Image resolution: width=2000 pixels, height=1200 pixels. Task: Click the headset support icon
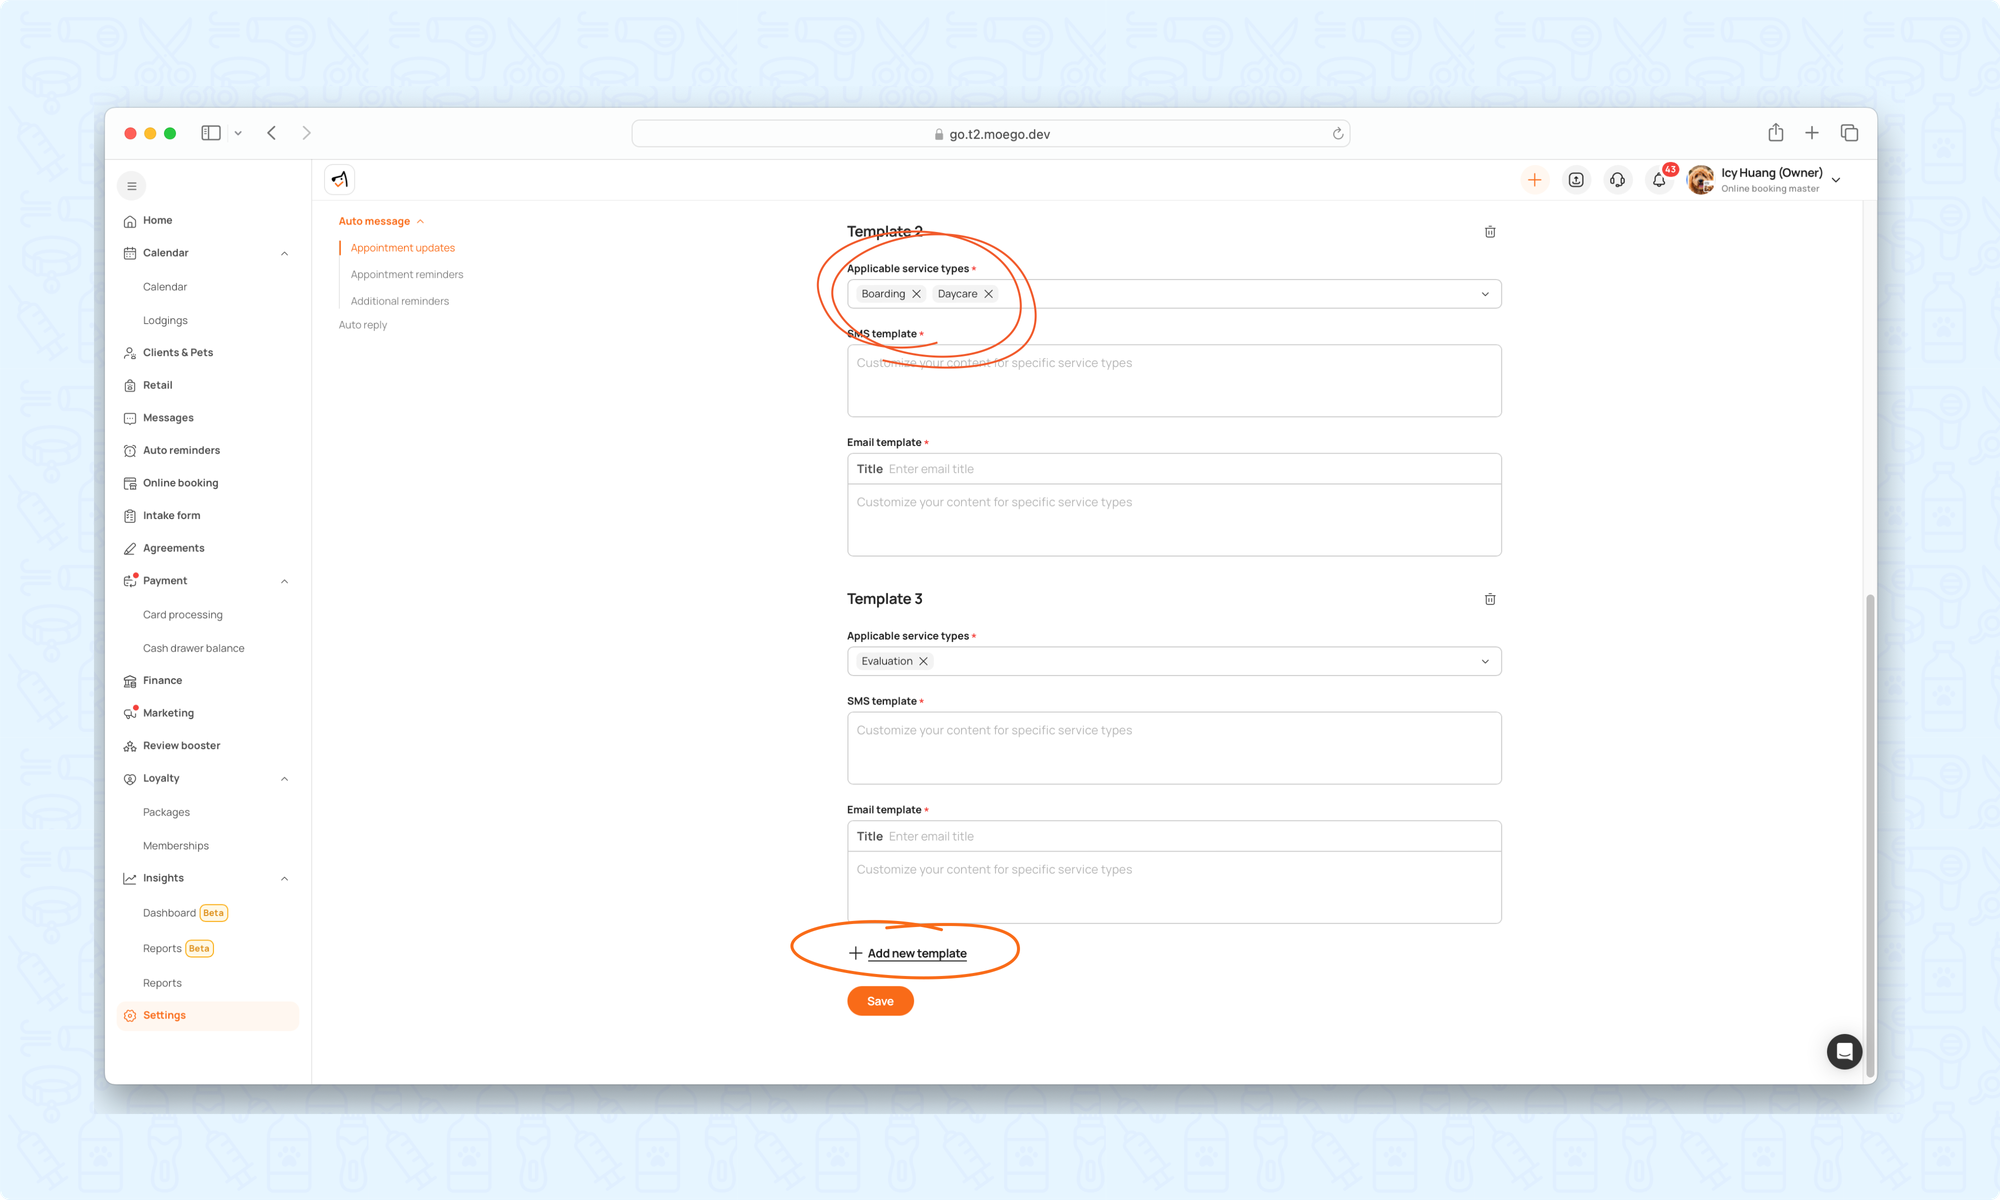tap(1617, 180)
